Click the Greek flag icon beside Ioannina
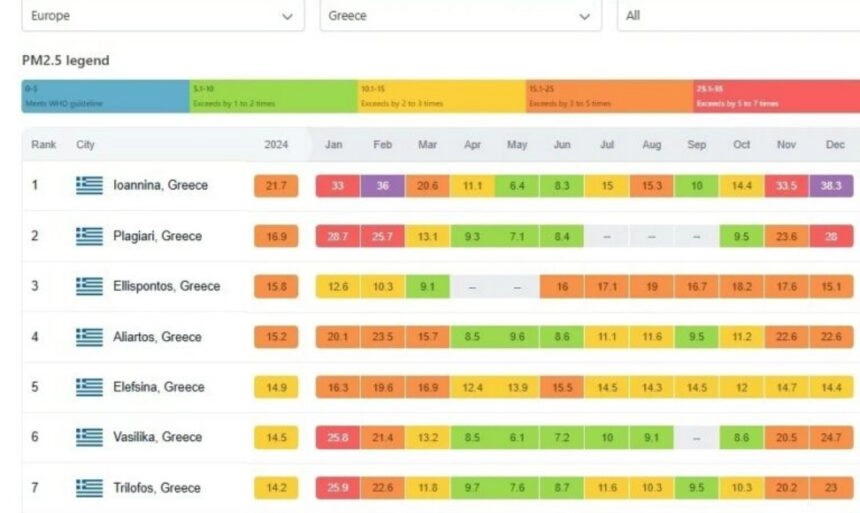This screenshot has height=513, width=860. (89, 185)
